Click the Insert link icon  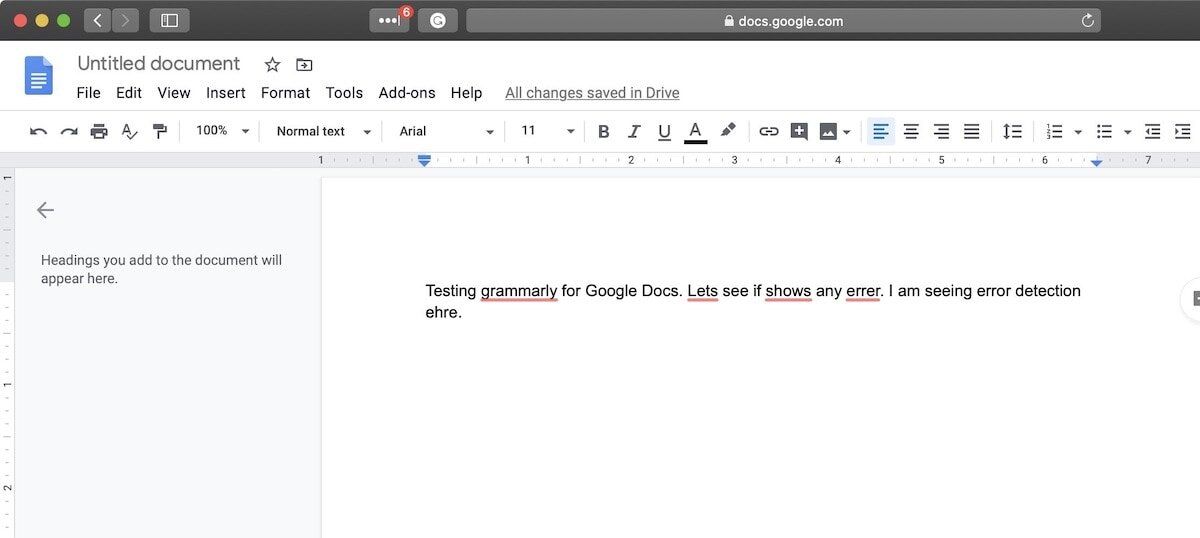[x=768, y=131]
